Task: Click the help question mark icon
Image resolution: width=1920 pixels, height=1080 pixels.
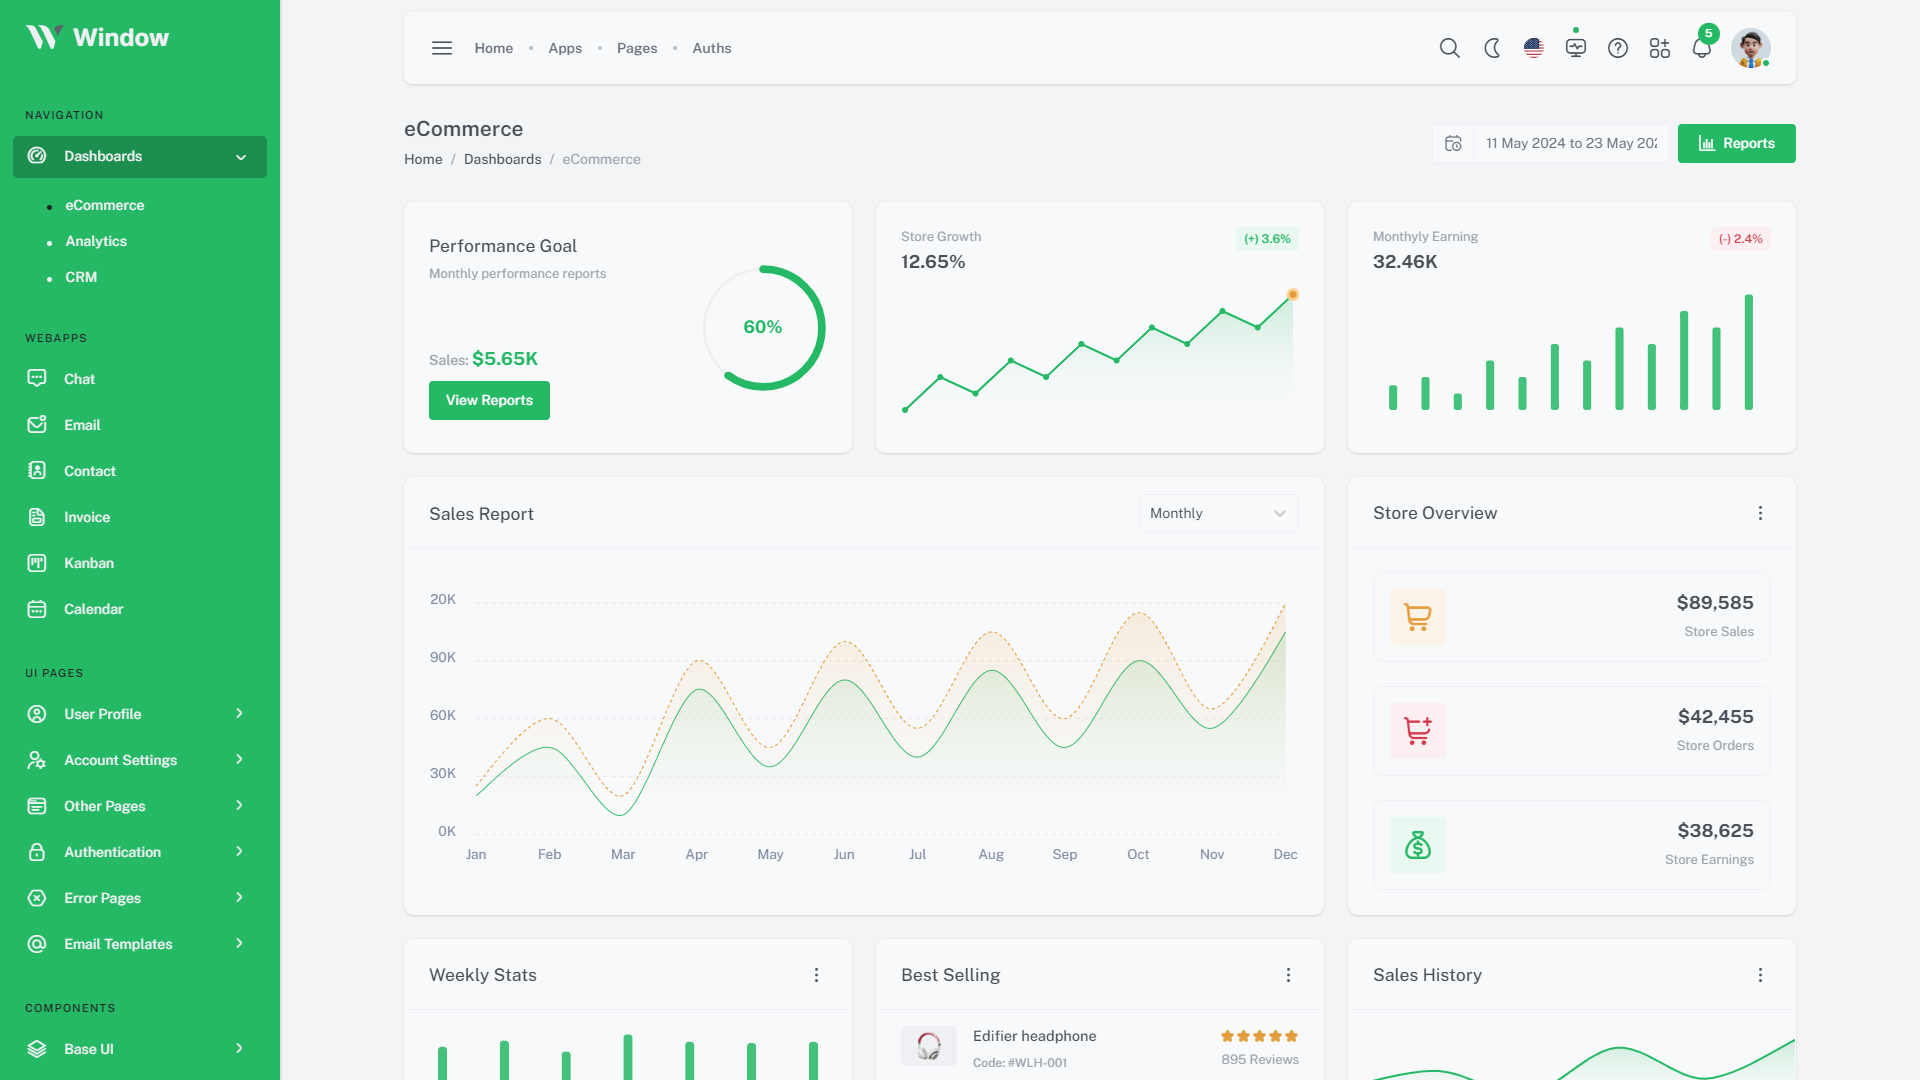Action: pos(1618,48)
